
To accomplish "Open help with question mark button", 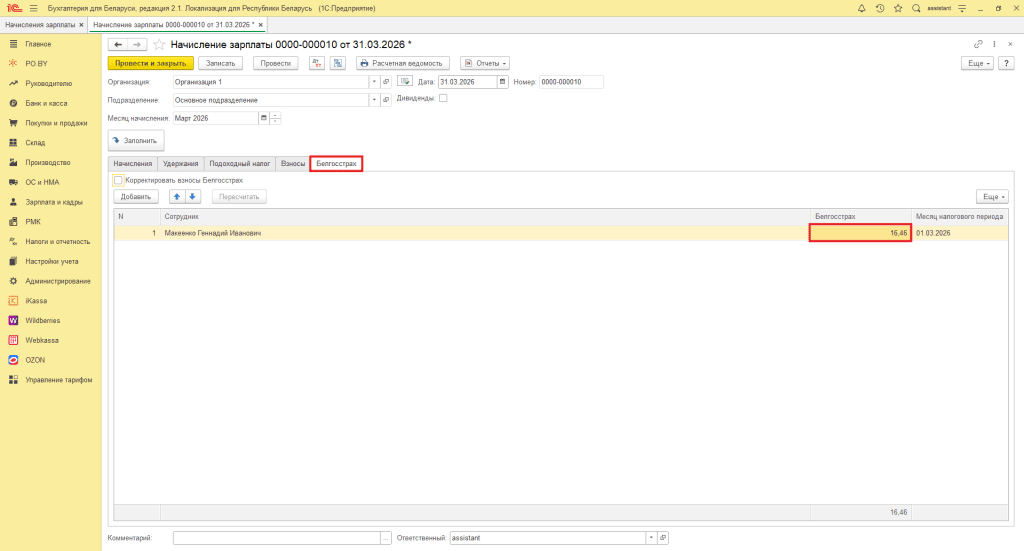I will pos(1006,63).
